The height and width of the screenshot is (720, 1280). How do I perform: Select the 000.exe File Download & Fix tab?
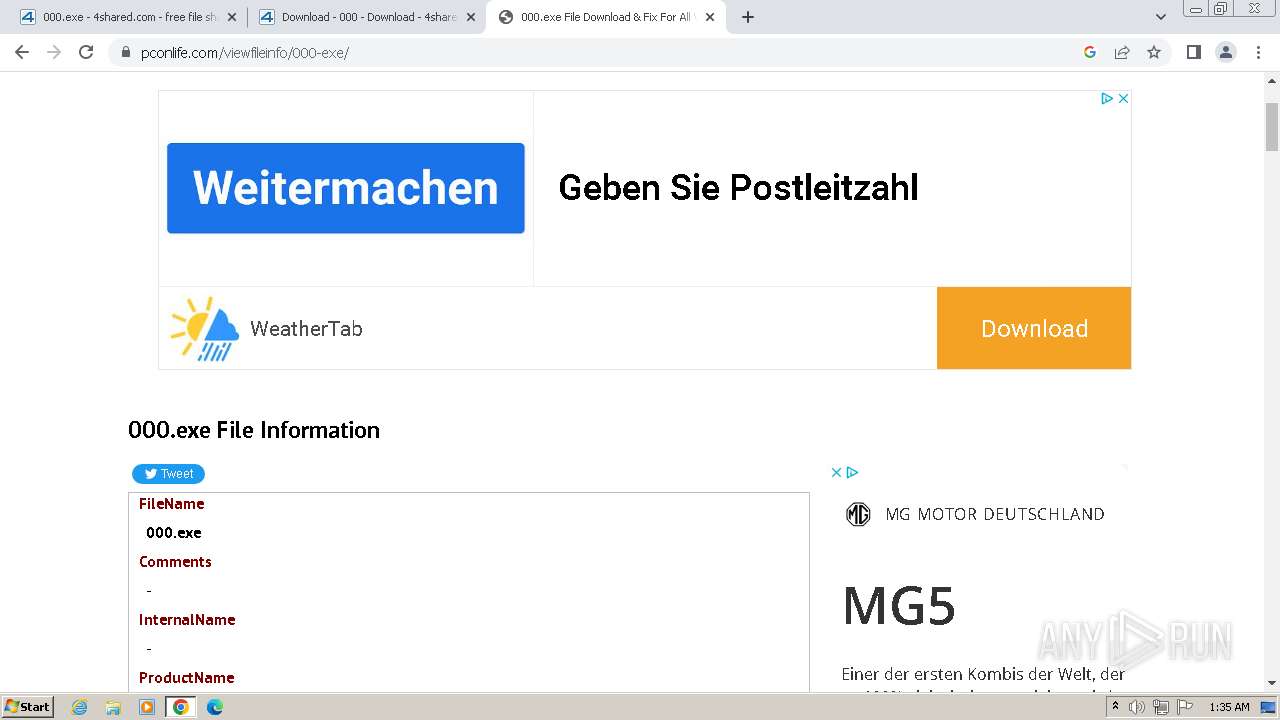[x=606, y=17]
